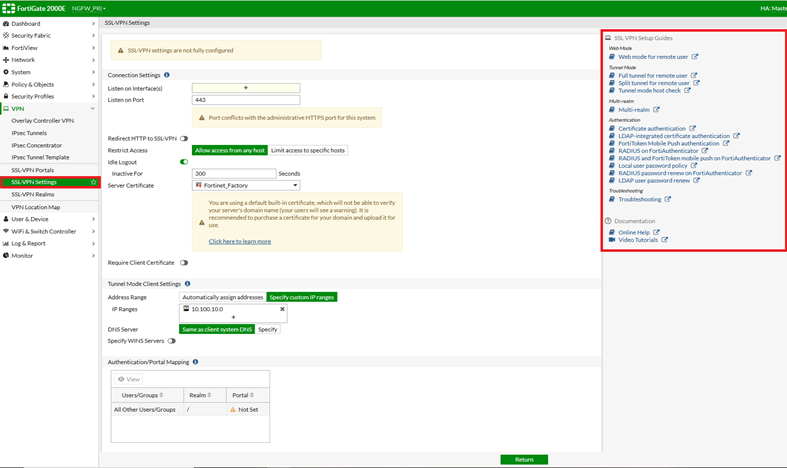The height and width of the screenshot is (468, 787).
Task: Click the Dashboard gauge icon in sidebar
Action: click(x=6, y=24)
